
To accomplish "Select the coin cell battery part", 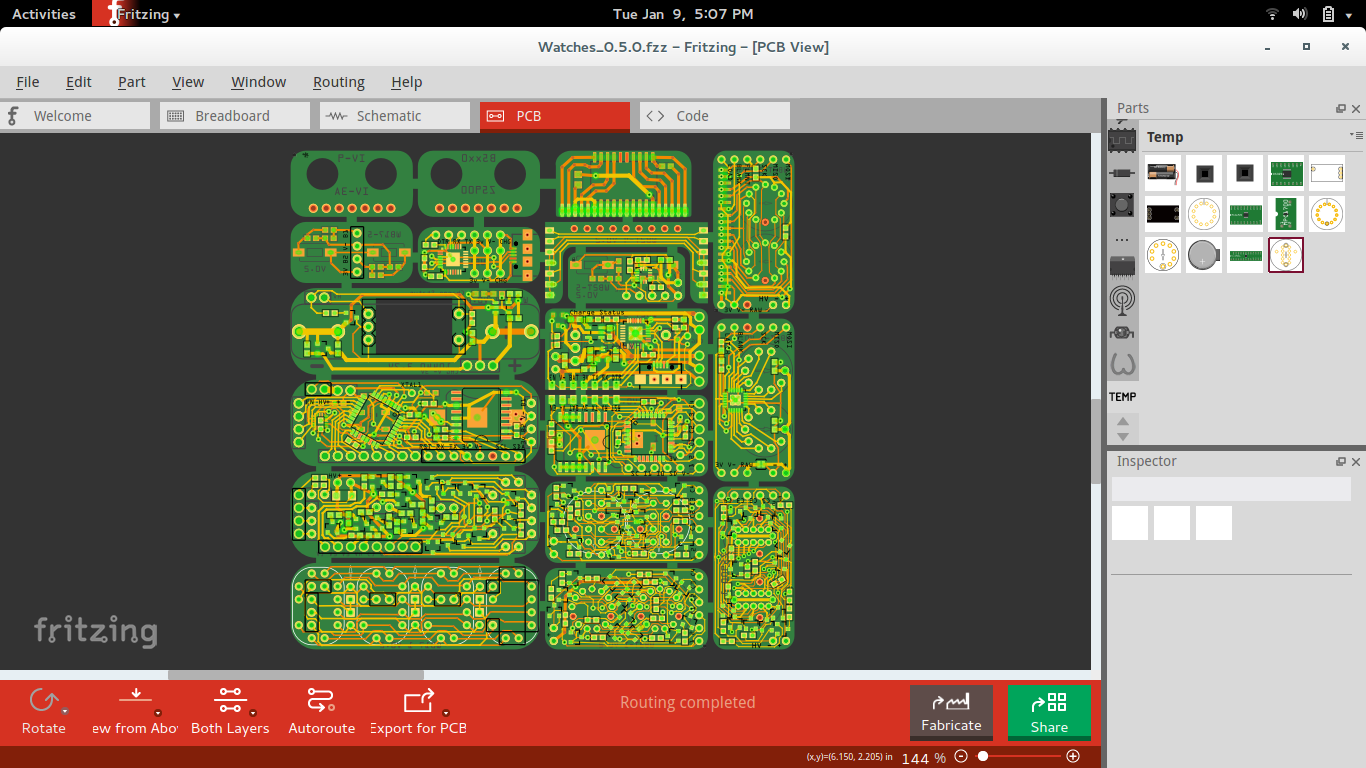I will (1204, 255).
